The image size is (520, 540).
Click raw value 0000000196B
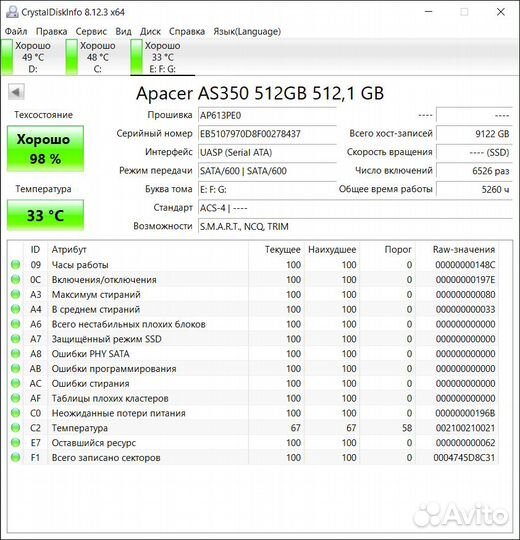tap(465, 413)
